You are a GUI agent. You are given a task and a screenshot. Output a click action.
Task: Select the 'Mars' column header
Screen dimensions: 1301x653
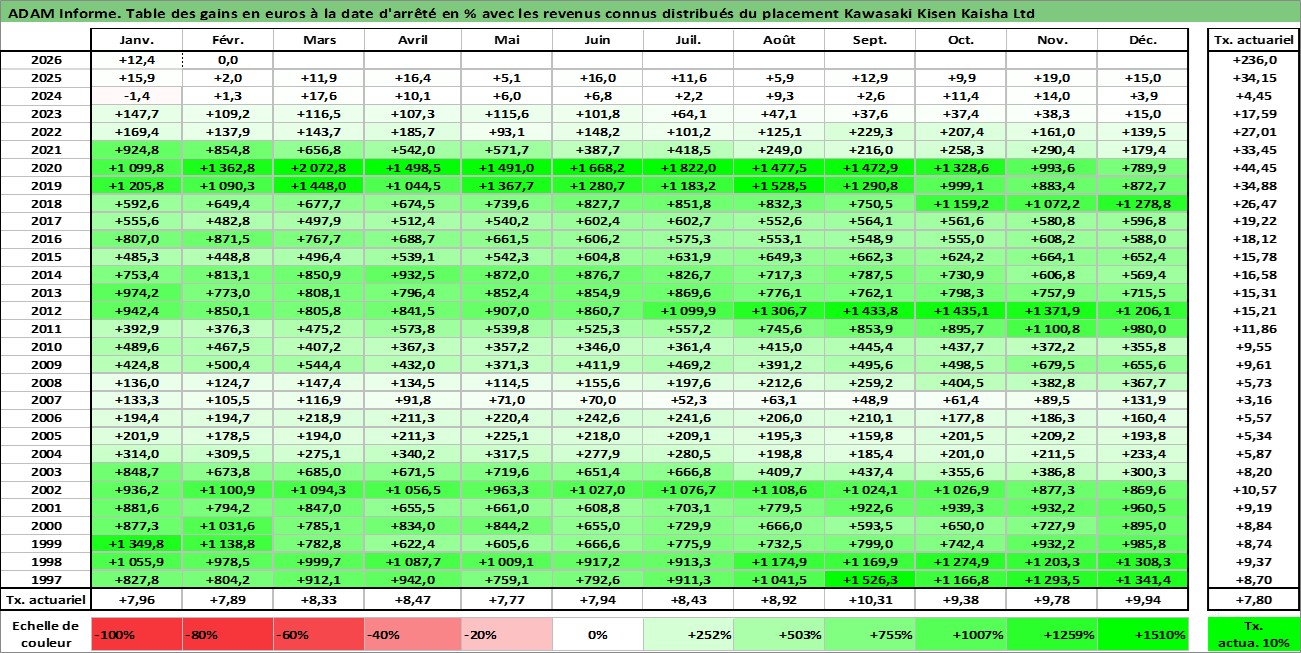(319, 40)
